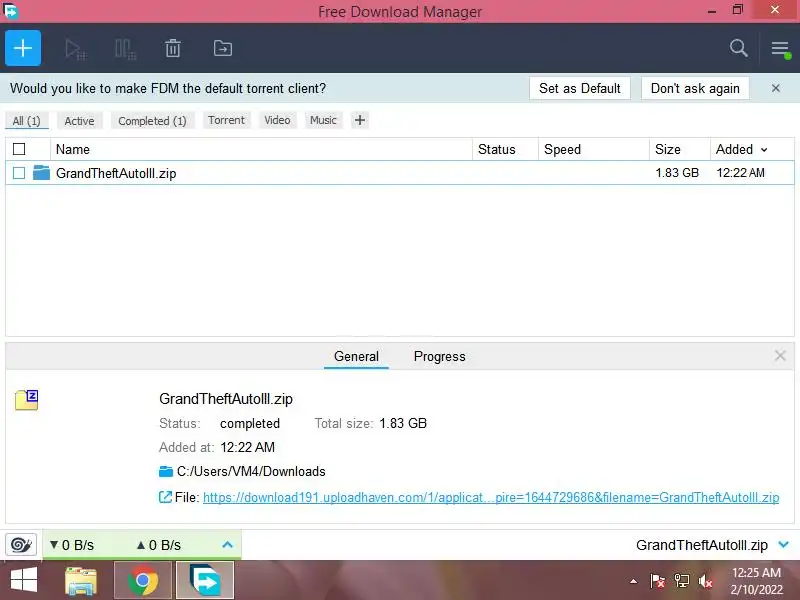The image size is (800, 600).
Task: Click the Set as Default button
Action: [580, 88]
